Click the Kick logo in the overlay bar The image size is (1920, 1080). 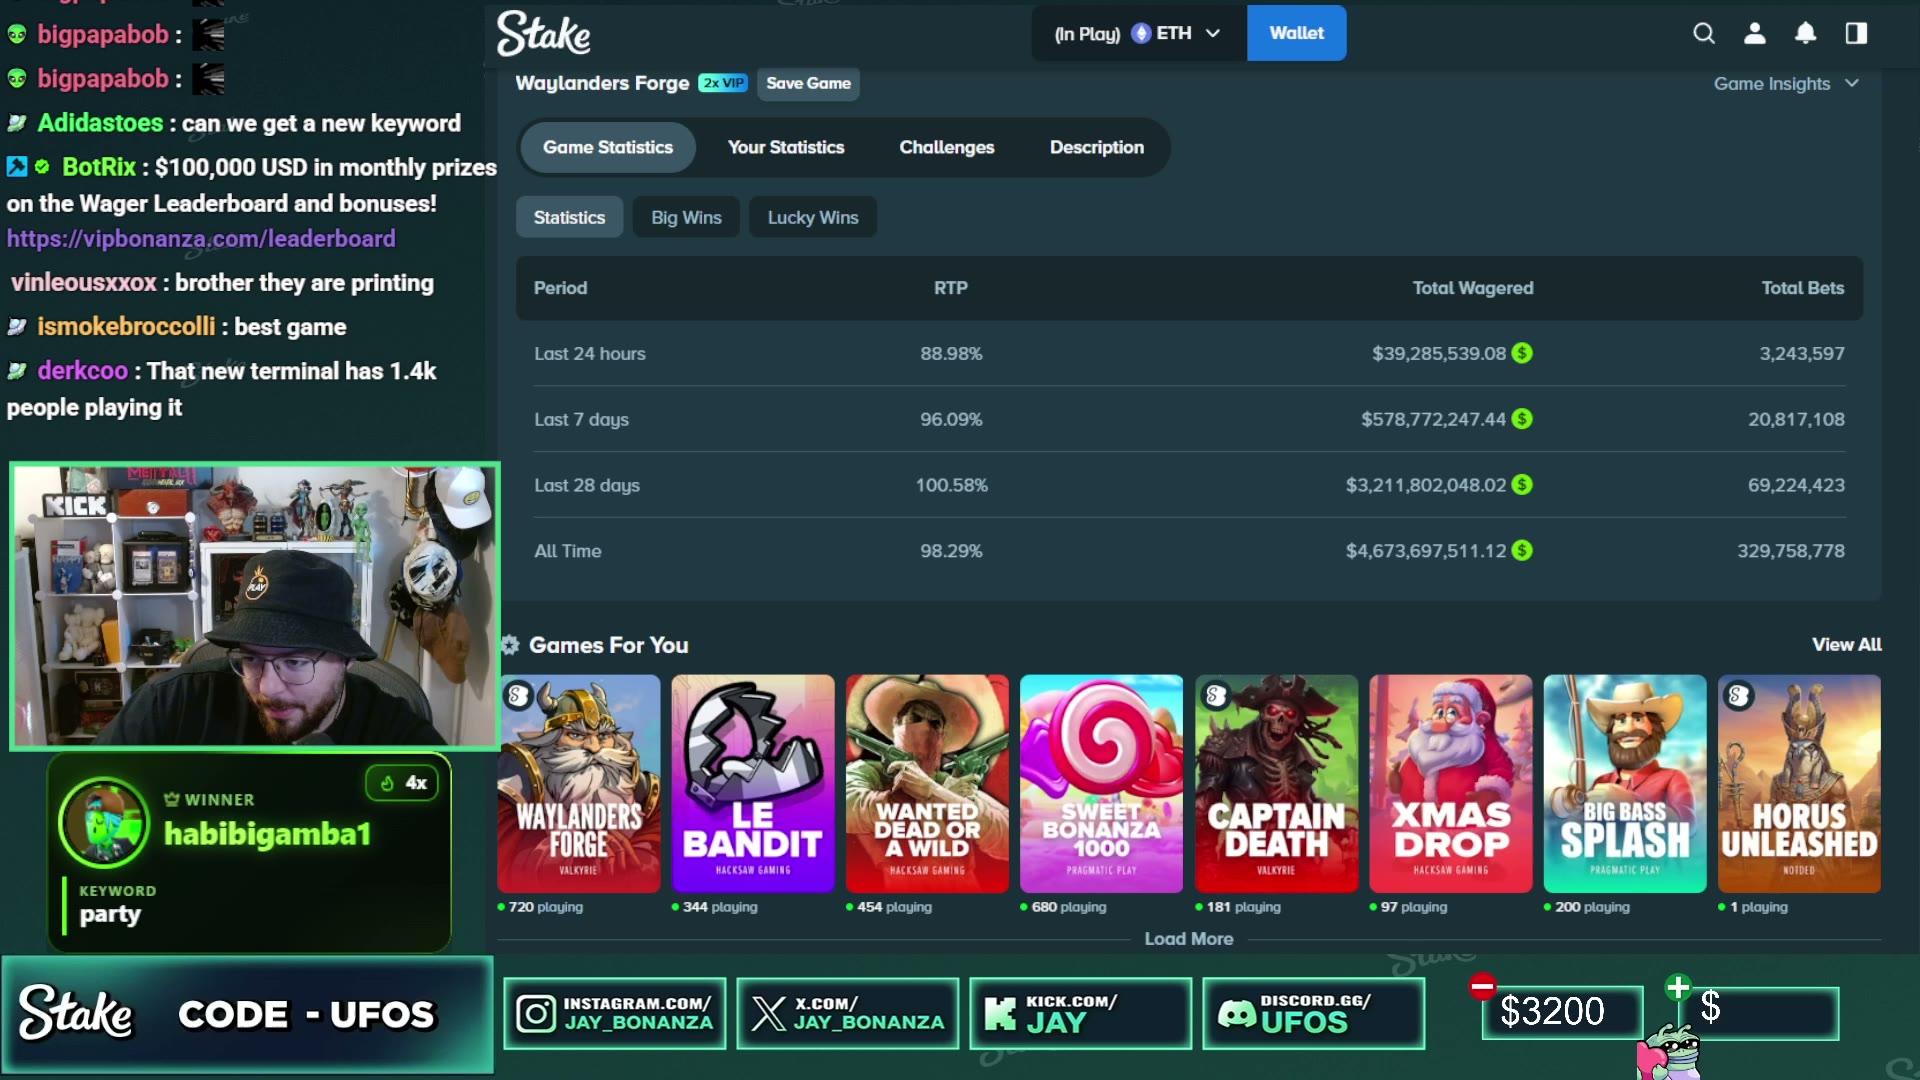coord(1000,1014)
